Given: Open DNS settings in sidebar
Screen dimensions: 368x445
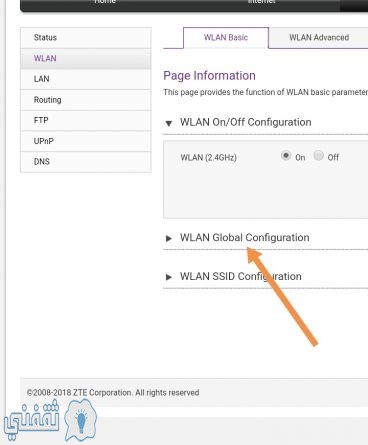Looking at the screenshot, I should (86, 162).
